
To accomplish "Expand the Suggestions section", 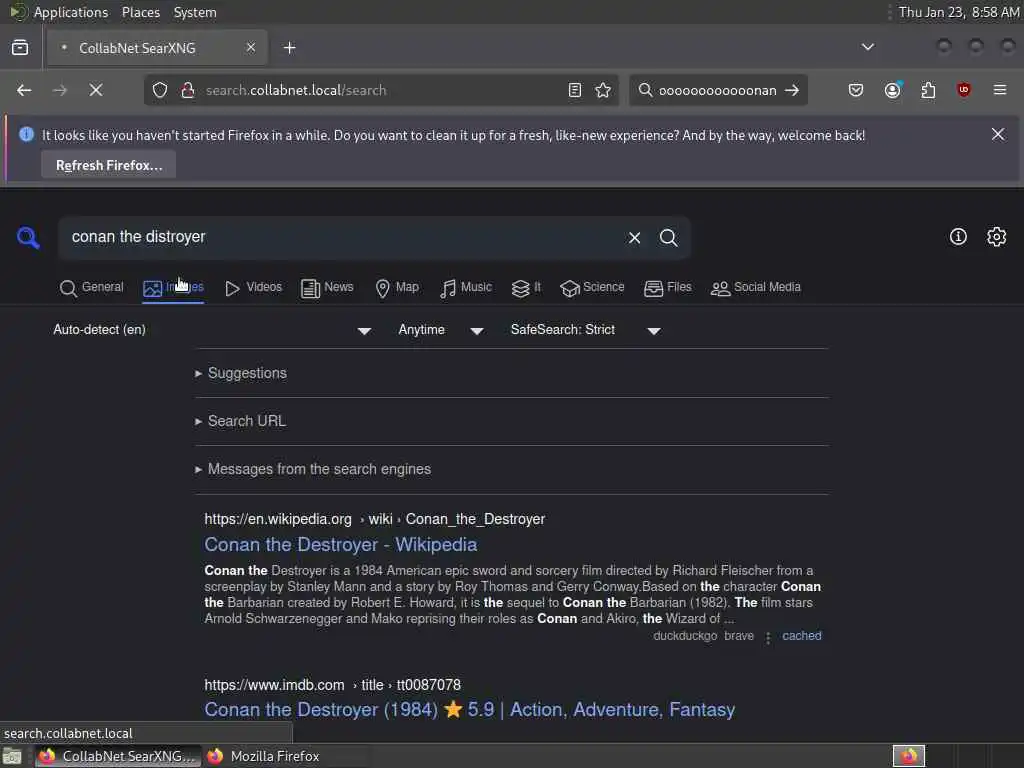I will (241, 373).
